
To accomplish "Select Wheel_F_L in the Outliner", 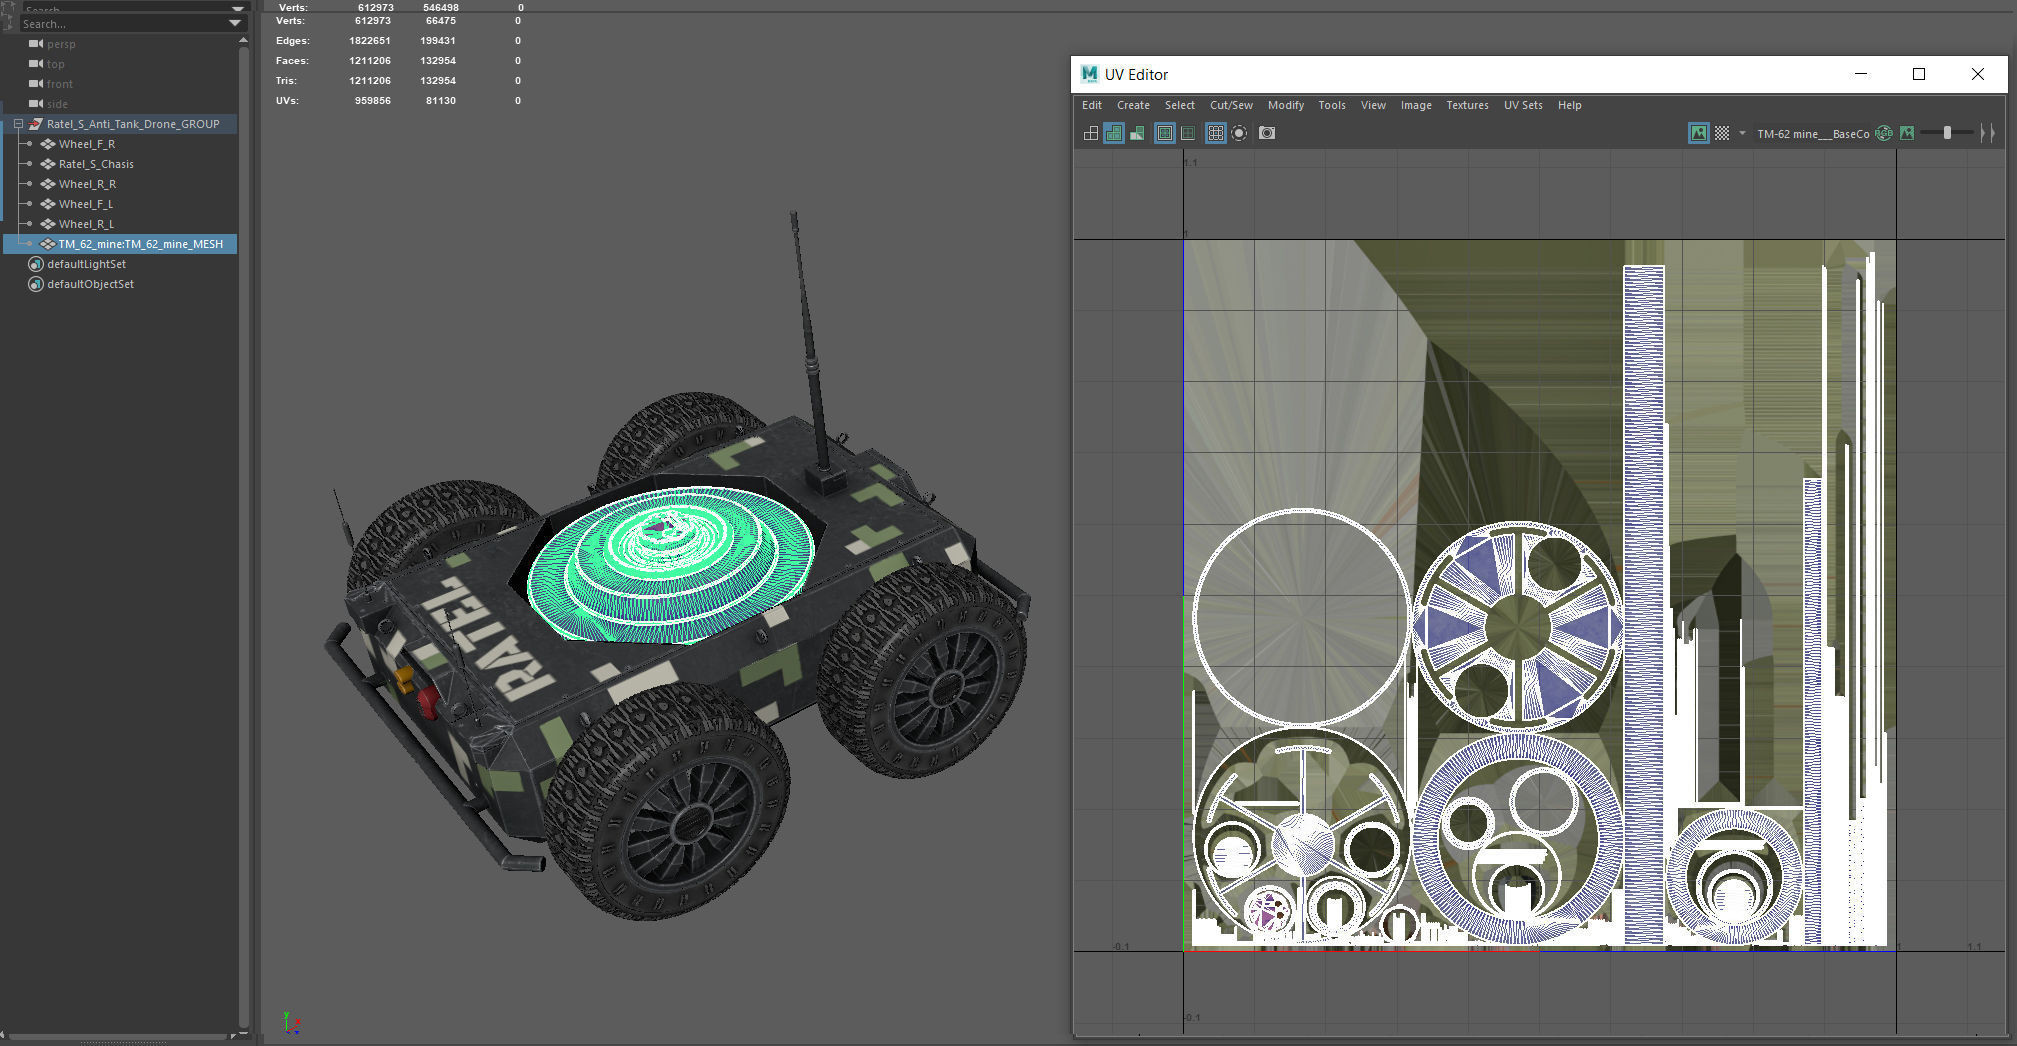I will (85, 204).
